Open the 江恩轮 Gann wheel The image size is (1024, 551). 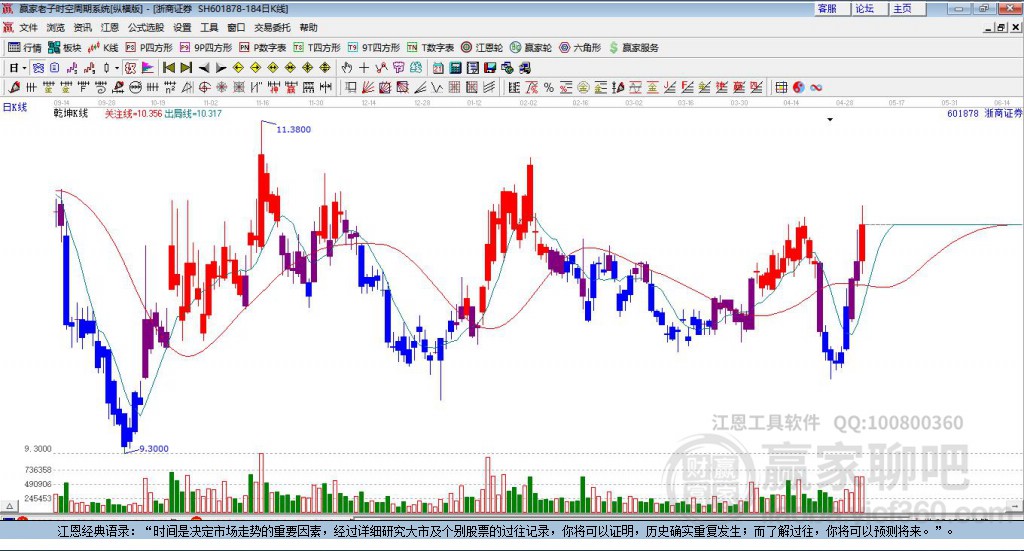point(482,48)
